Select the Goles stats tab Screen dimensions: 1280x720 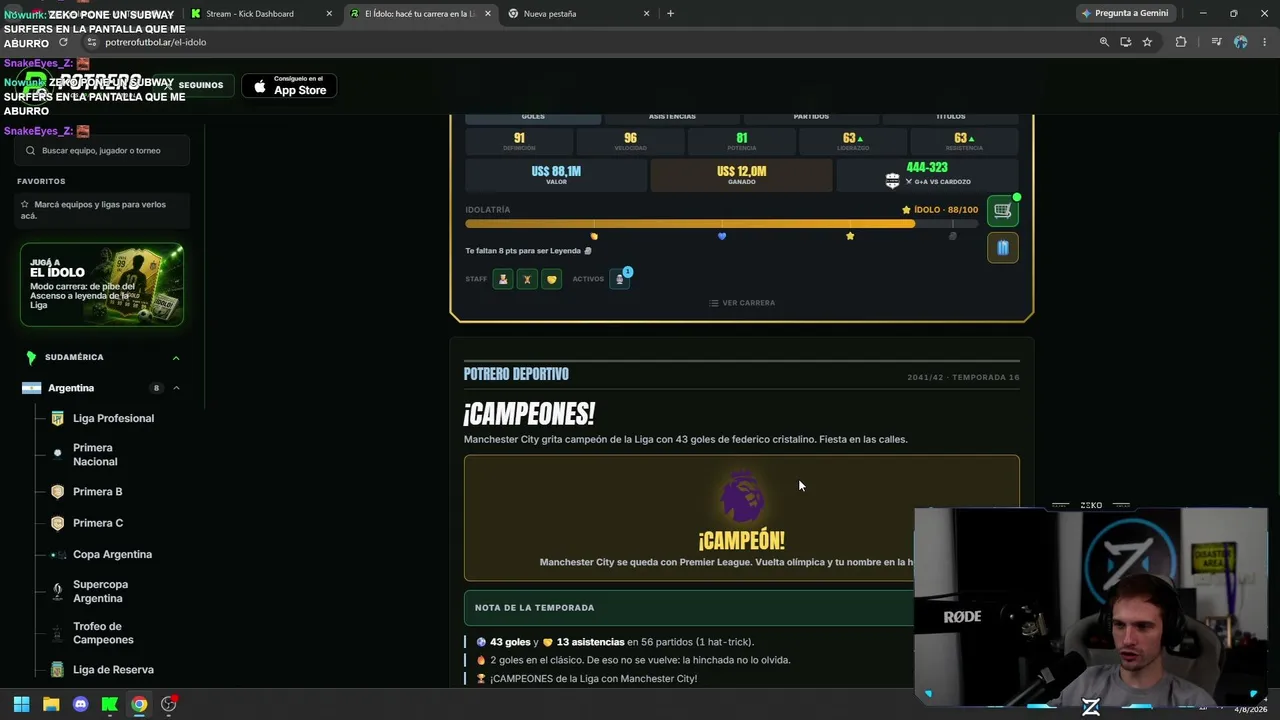tap(533, 116)
